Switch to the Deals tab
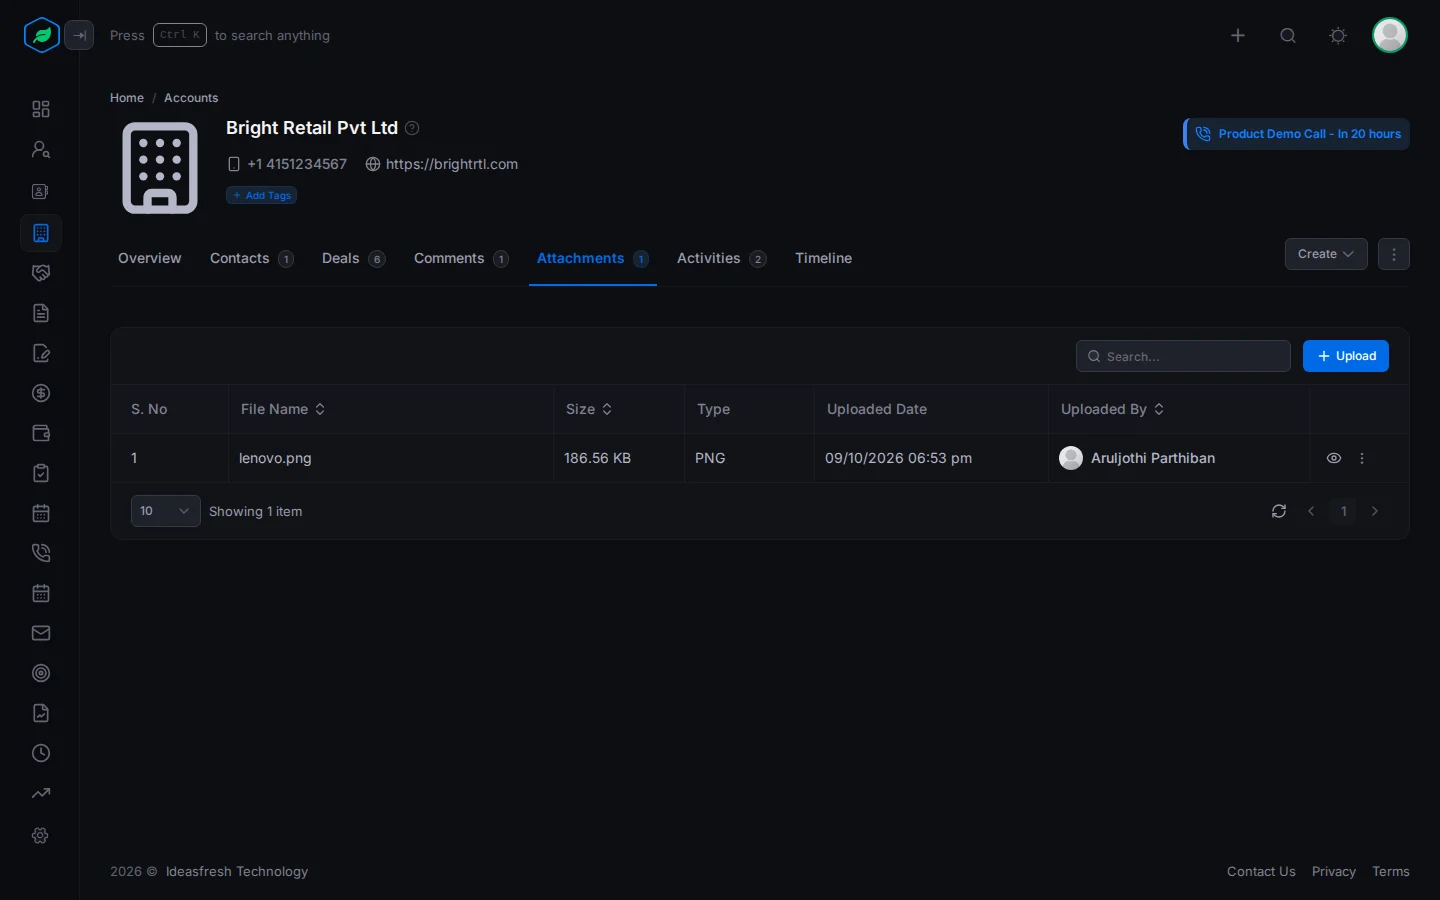 tap(354, 258)
